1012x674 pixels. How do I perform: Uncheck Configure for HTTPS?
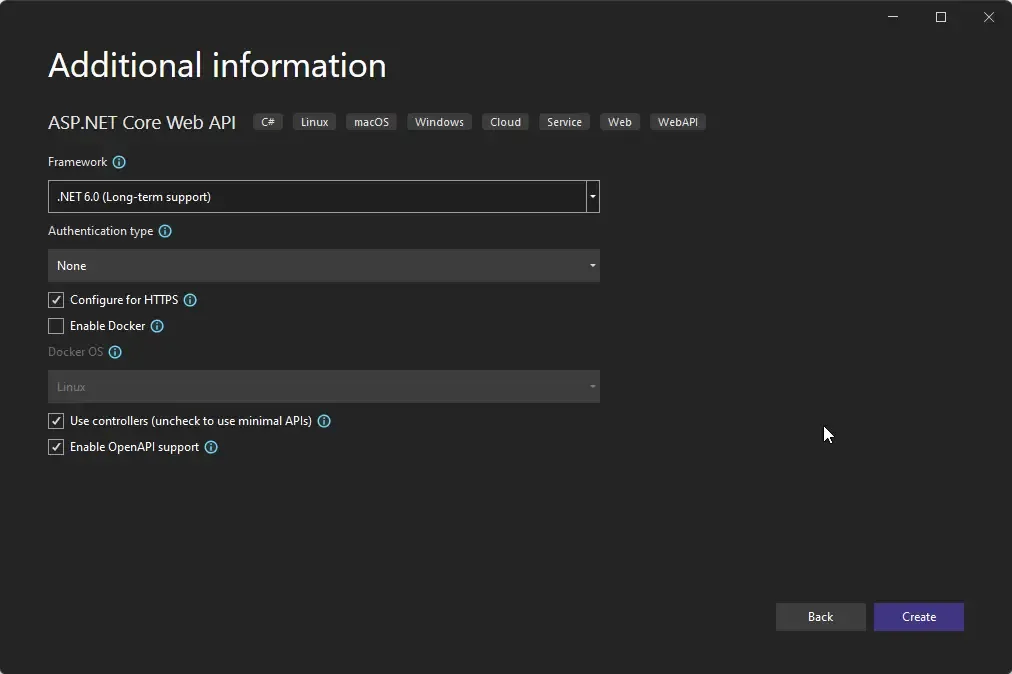pyautogui.click(x=56, y=300)
